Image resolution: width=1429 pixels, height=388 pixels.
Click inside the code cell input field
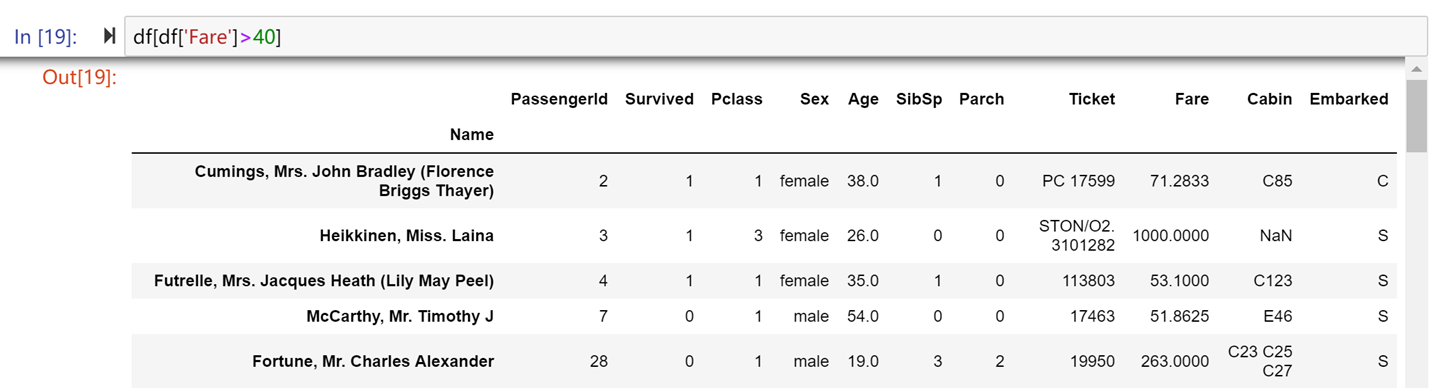[x=775, y=37]
